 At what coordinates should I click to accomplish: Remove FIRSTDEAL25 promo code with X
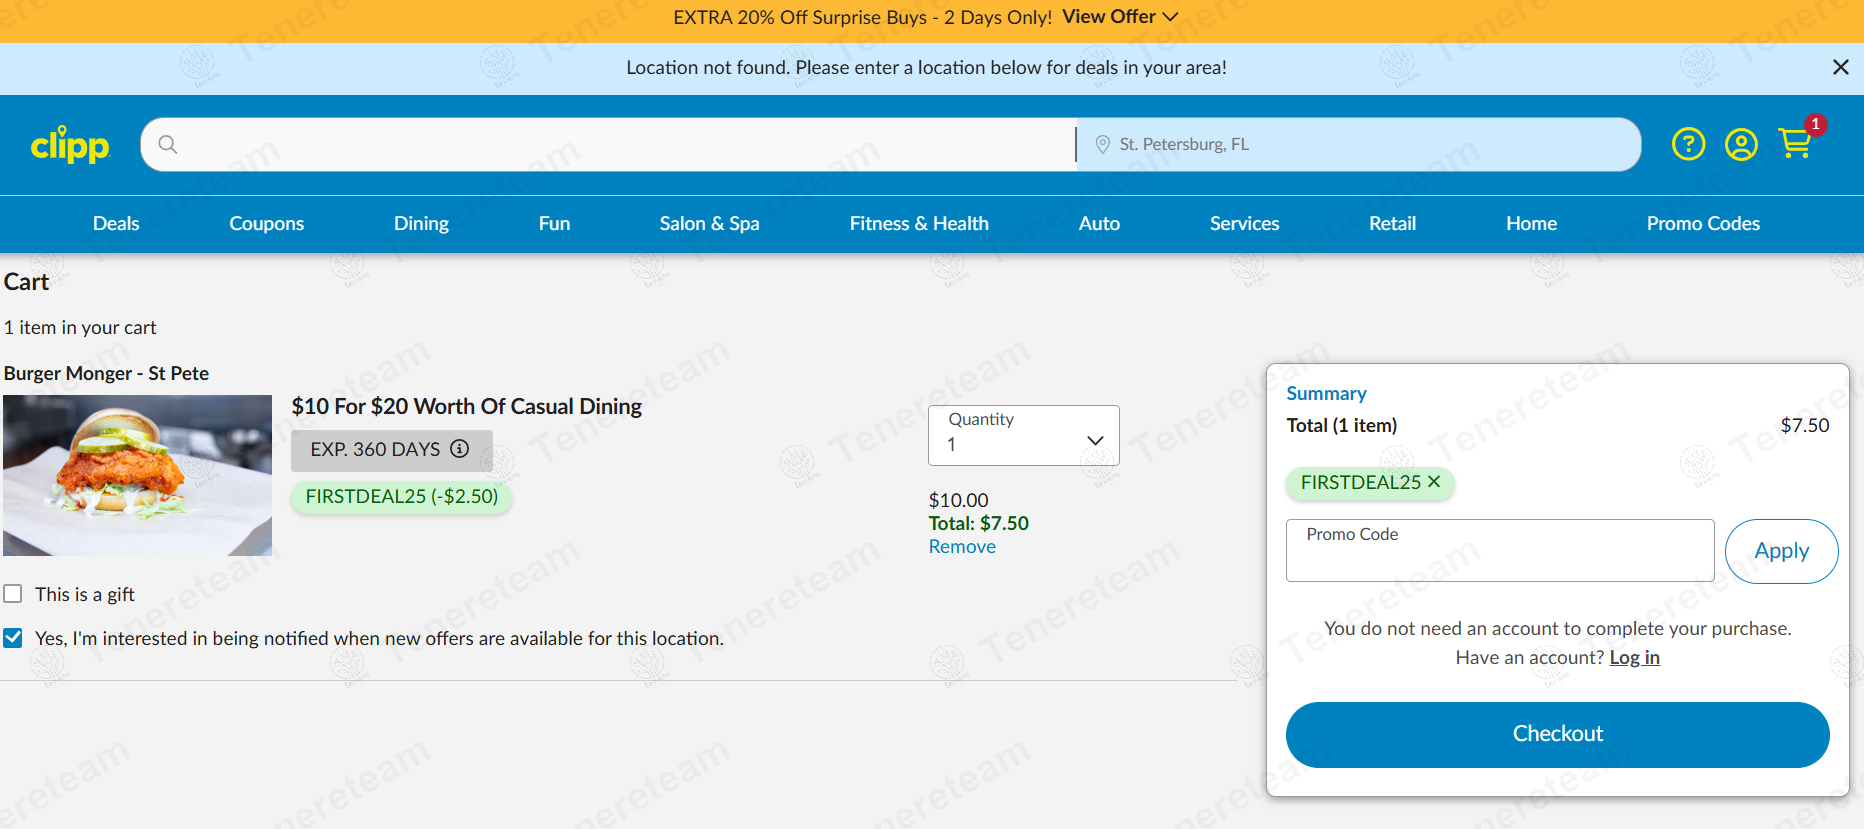pos(1434,482)
